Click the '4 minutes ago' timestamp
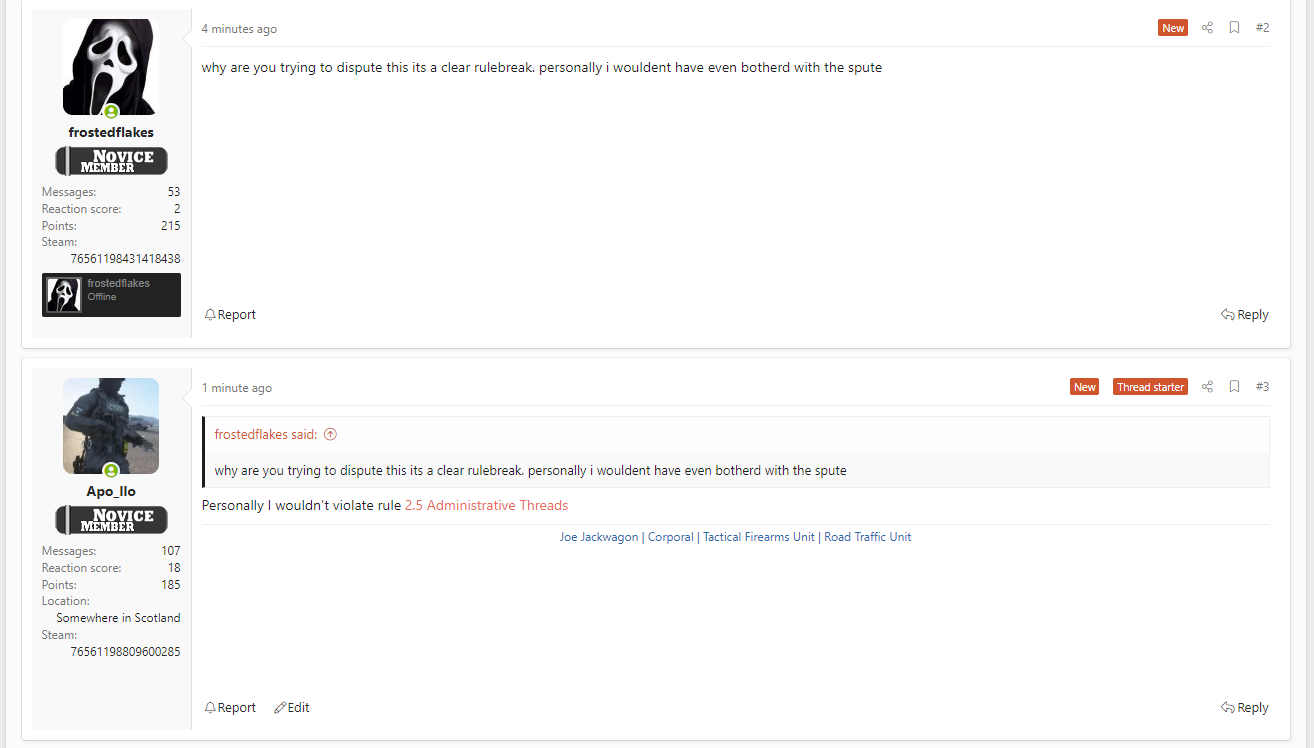Viewport: 1314px width, 748px height. [239, 29]
